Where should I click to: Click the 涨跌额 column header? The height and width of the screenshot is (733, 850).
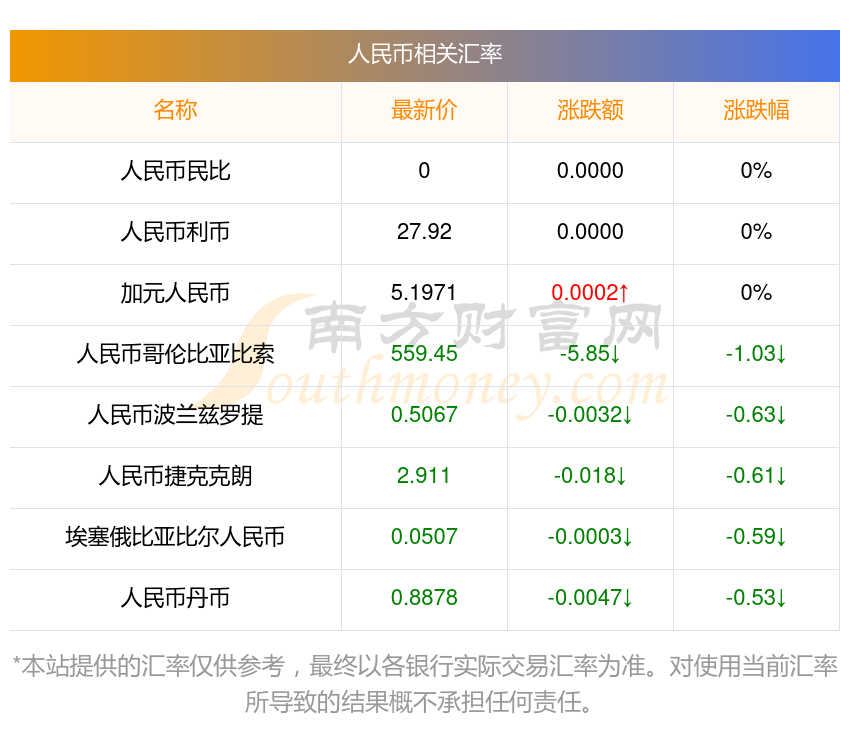590,110
